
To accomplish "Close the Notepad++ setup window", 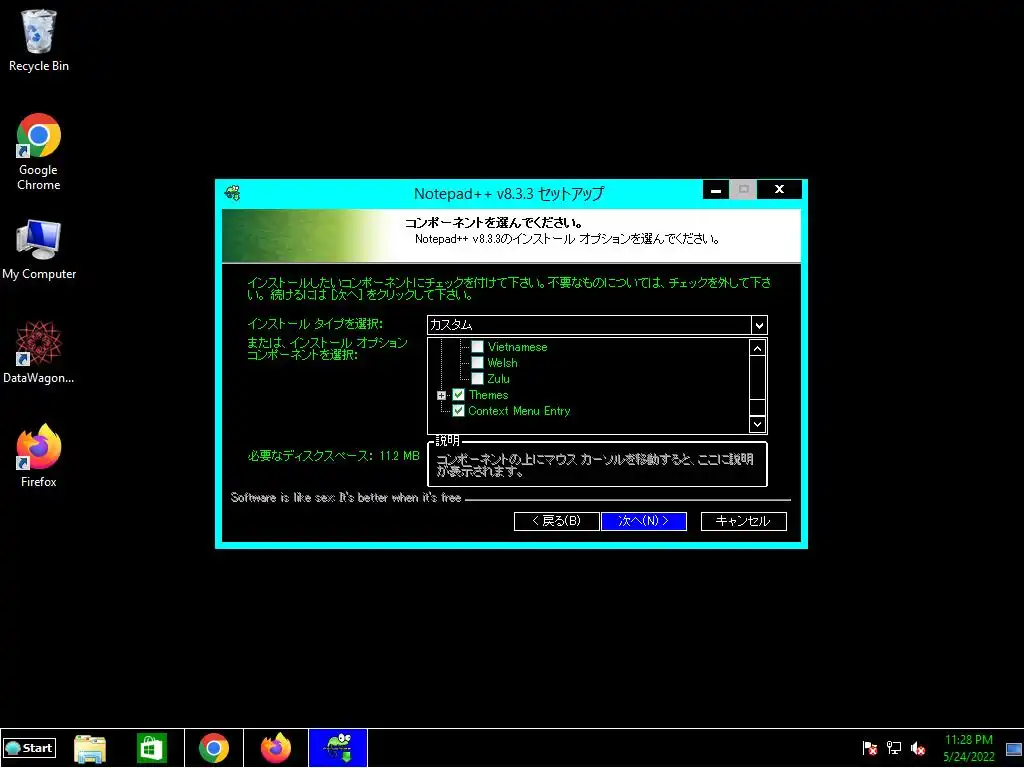I will coord(779,189).
